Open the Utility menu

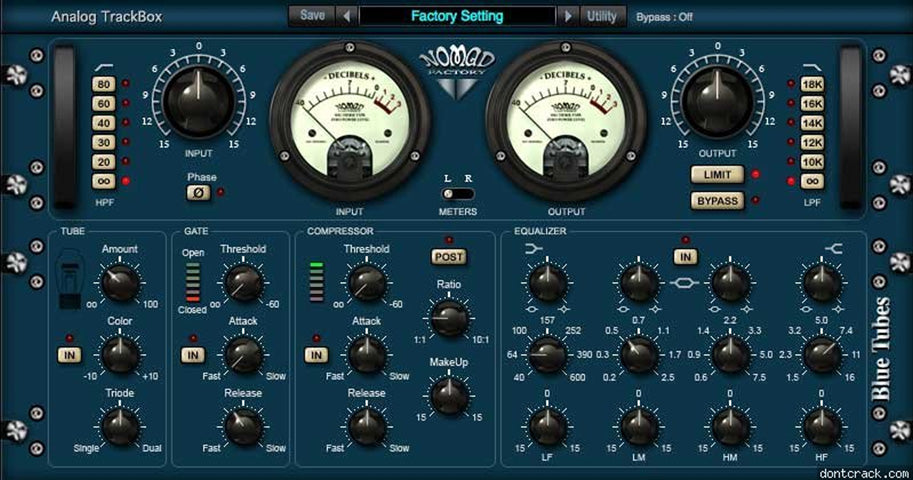tap(602, 16)
